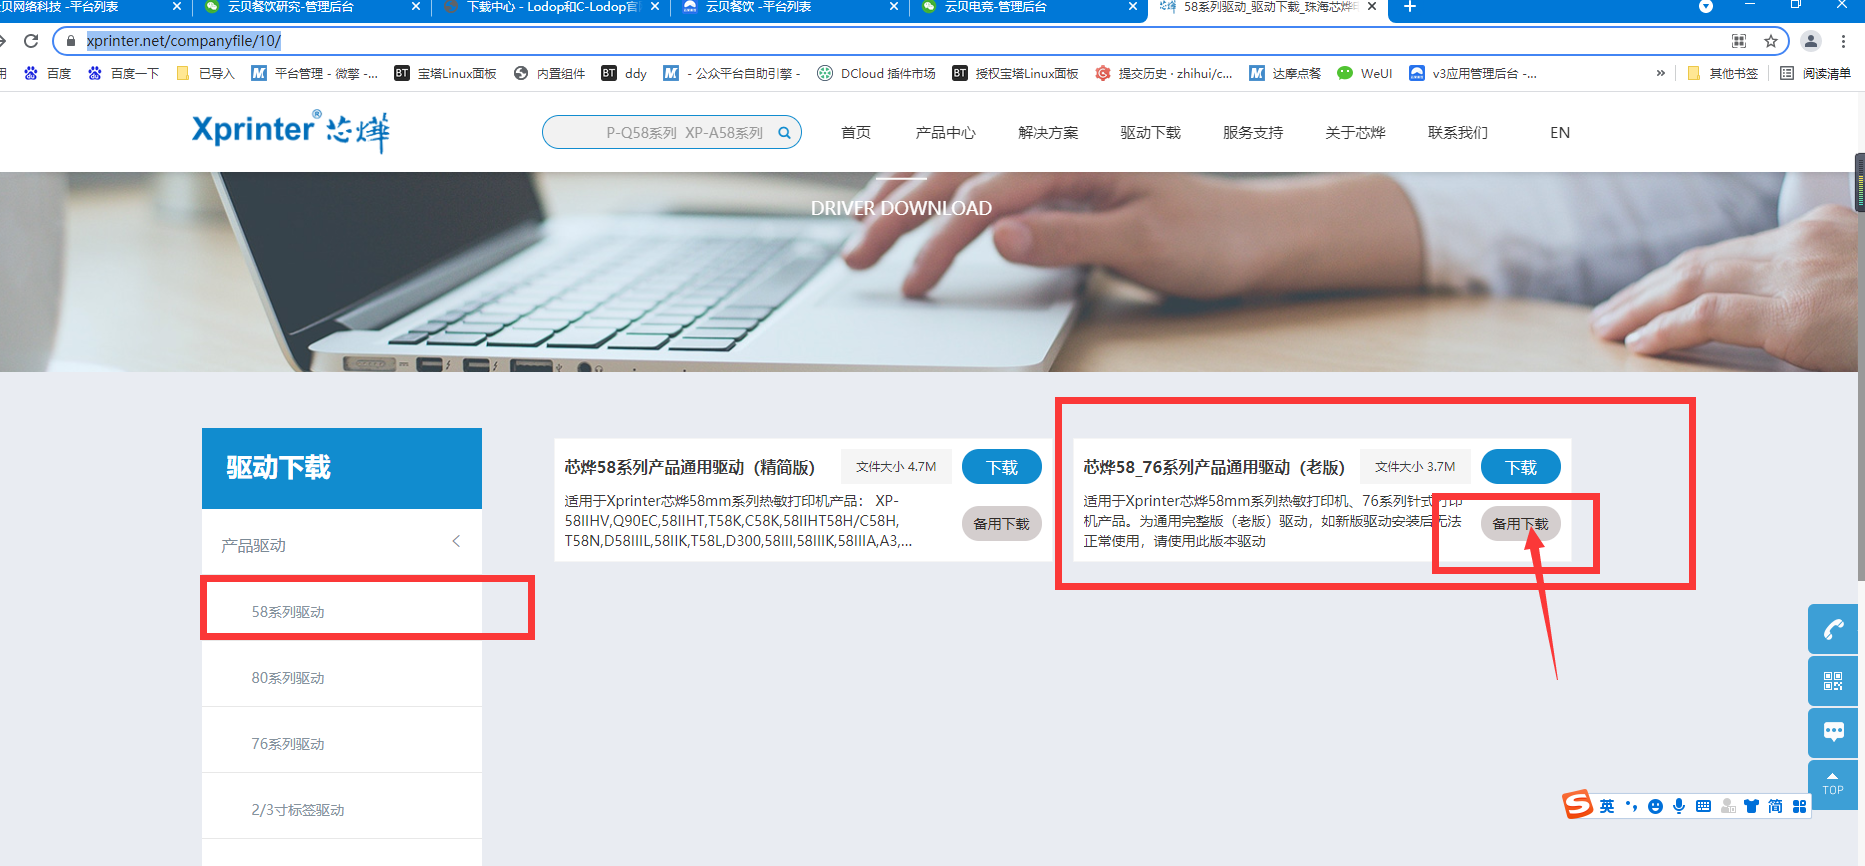
Task: Open 解决方案 navigation menu item
Action: pos(1048,133)
